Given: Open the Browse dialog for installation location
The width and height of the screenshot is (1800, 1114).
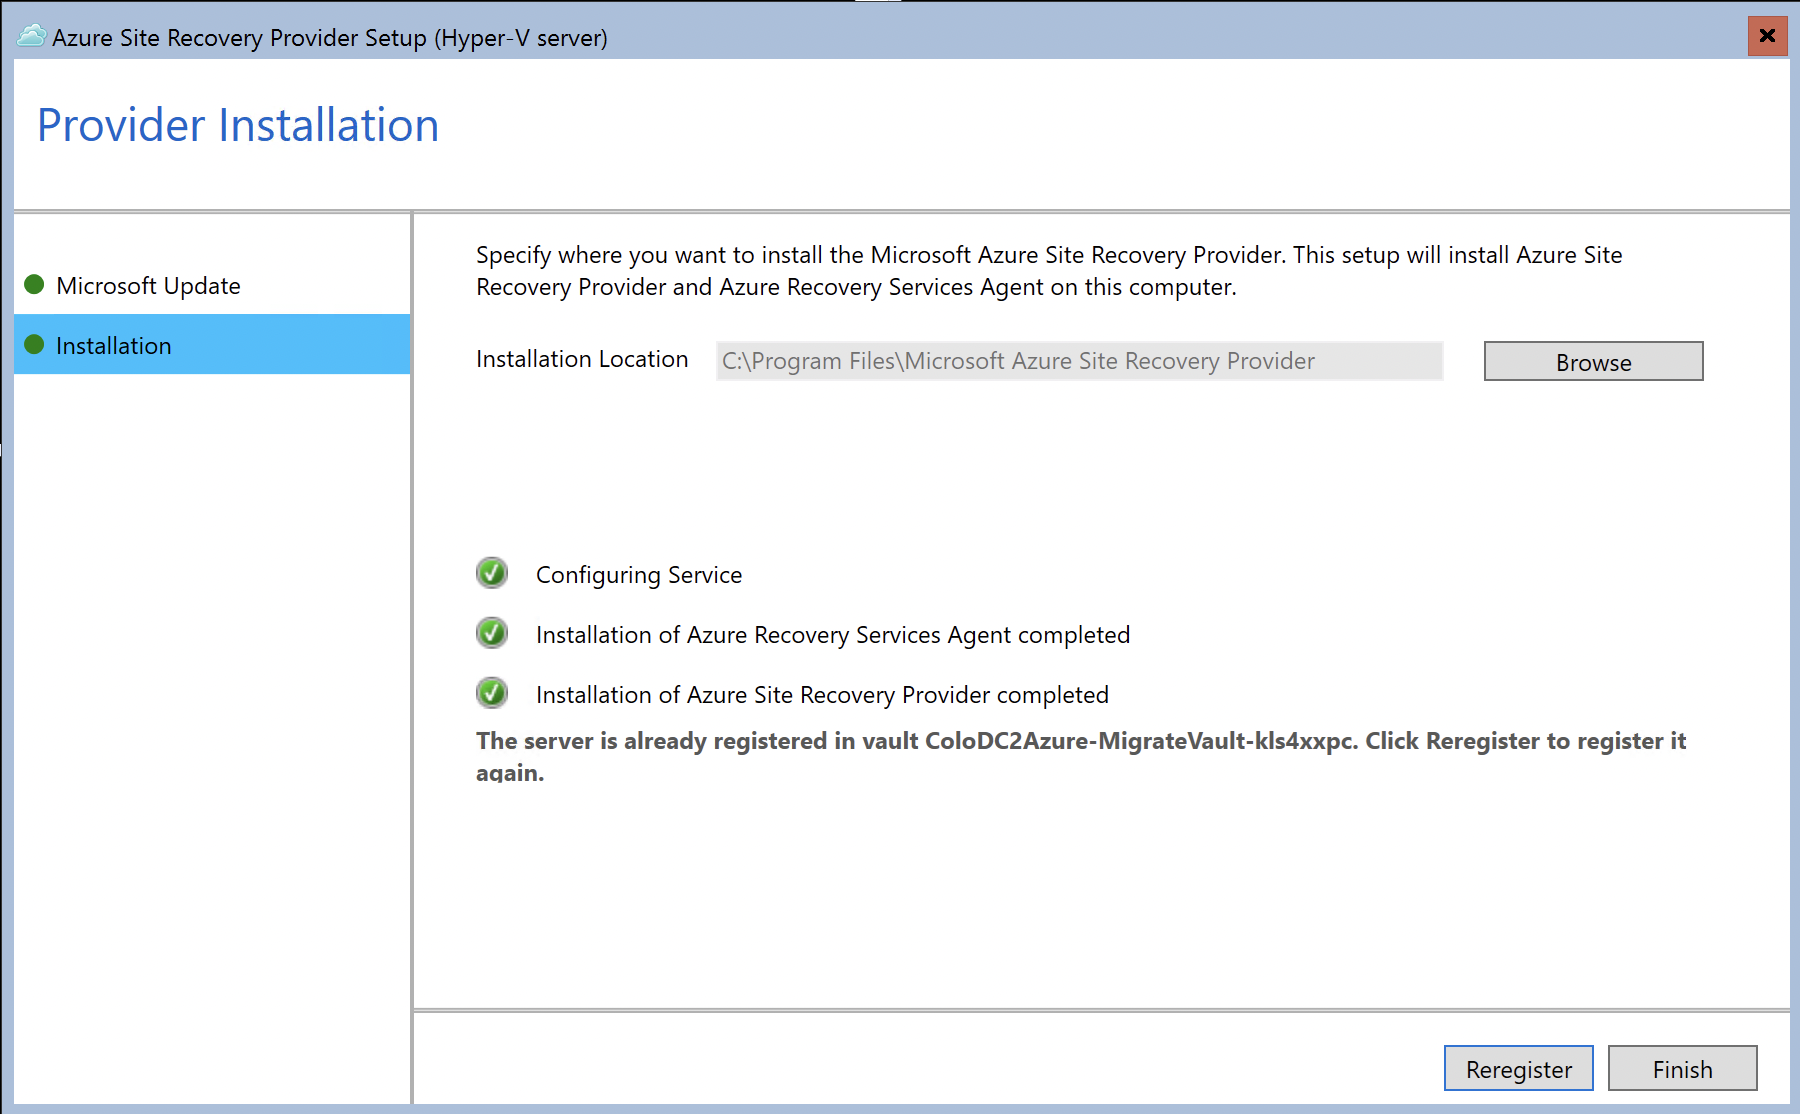Looking at the screenshot, I should (1592, 361).
